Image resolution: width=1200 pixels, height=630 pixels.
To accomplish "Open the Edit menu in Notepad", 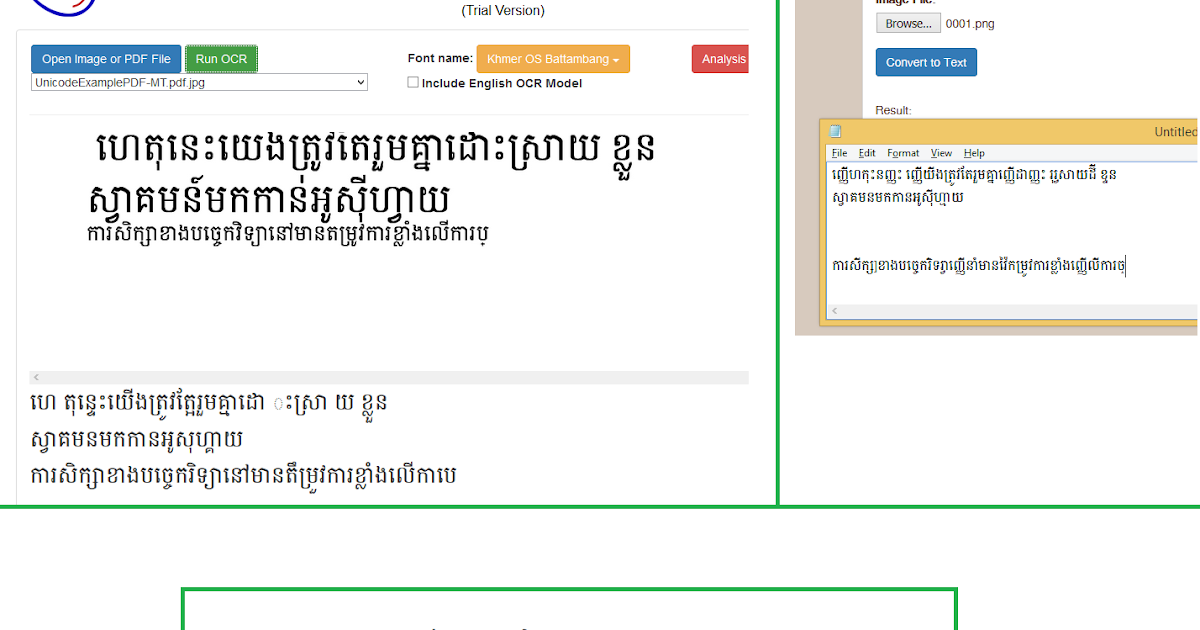I will 866,152.
